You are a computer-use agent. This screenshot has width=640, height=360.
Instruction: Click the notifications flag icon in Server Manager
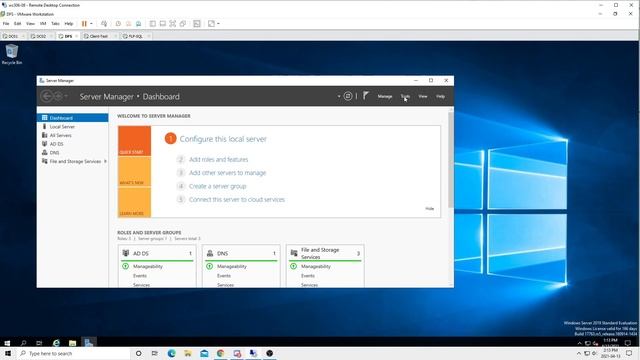point(366,96)
